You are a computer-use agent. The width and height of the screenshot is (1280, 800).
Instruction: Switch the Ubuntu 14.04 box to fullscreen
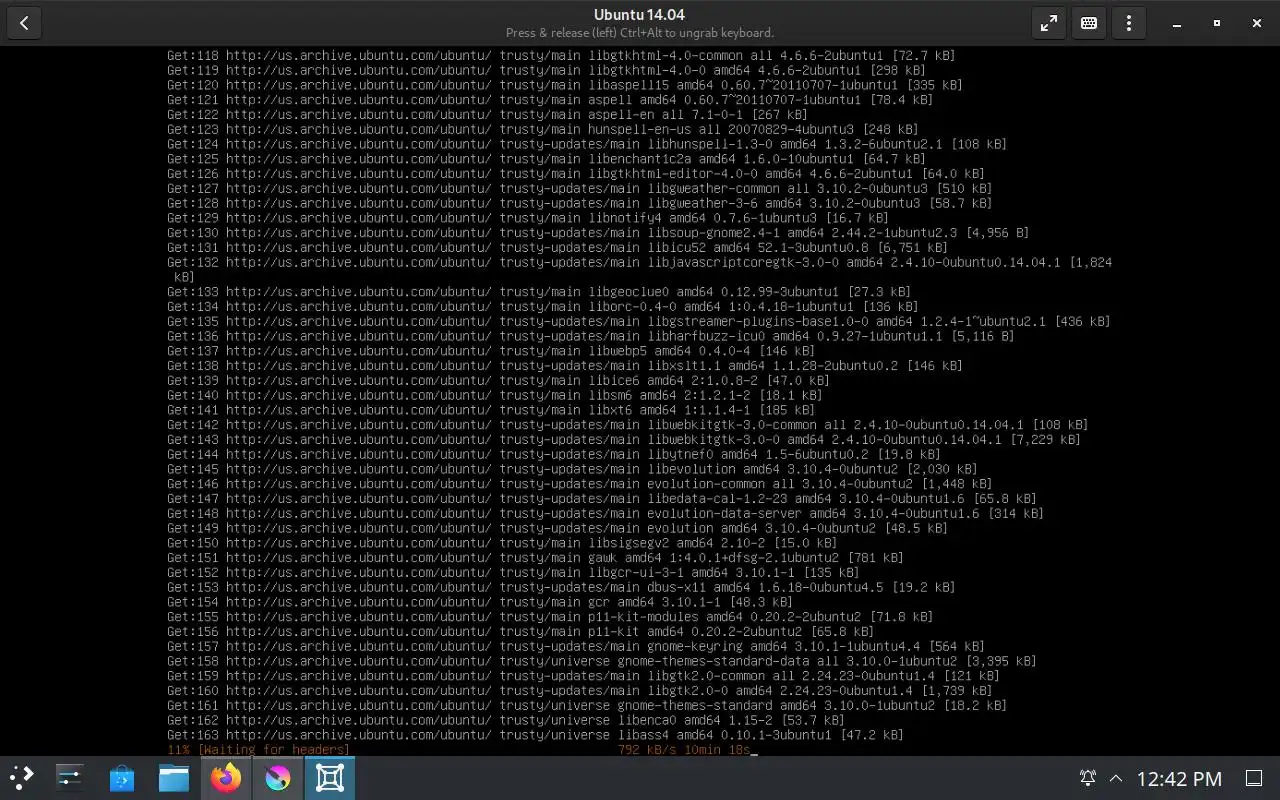coord(1049,23)
